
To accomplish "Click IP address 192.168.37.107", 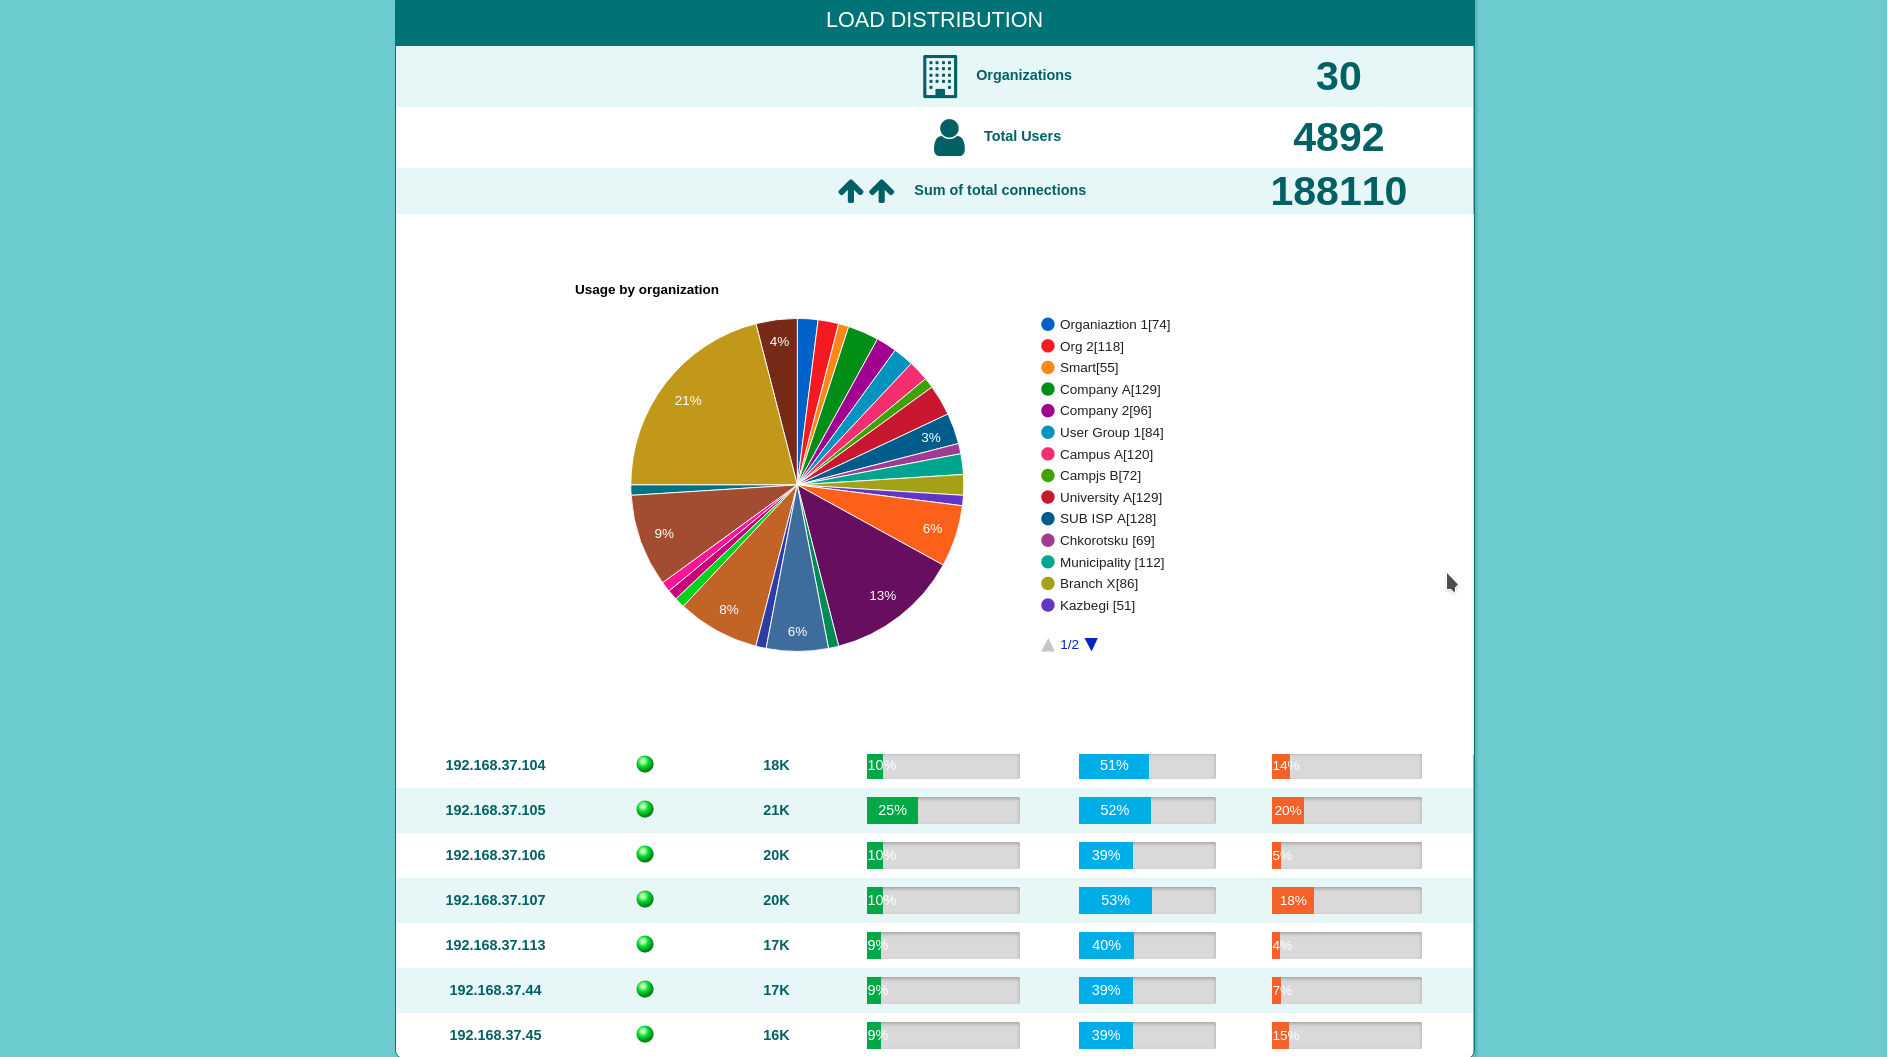I will pos(495,900).
